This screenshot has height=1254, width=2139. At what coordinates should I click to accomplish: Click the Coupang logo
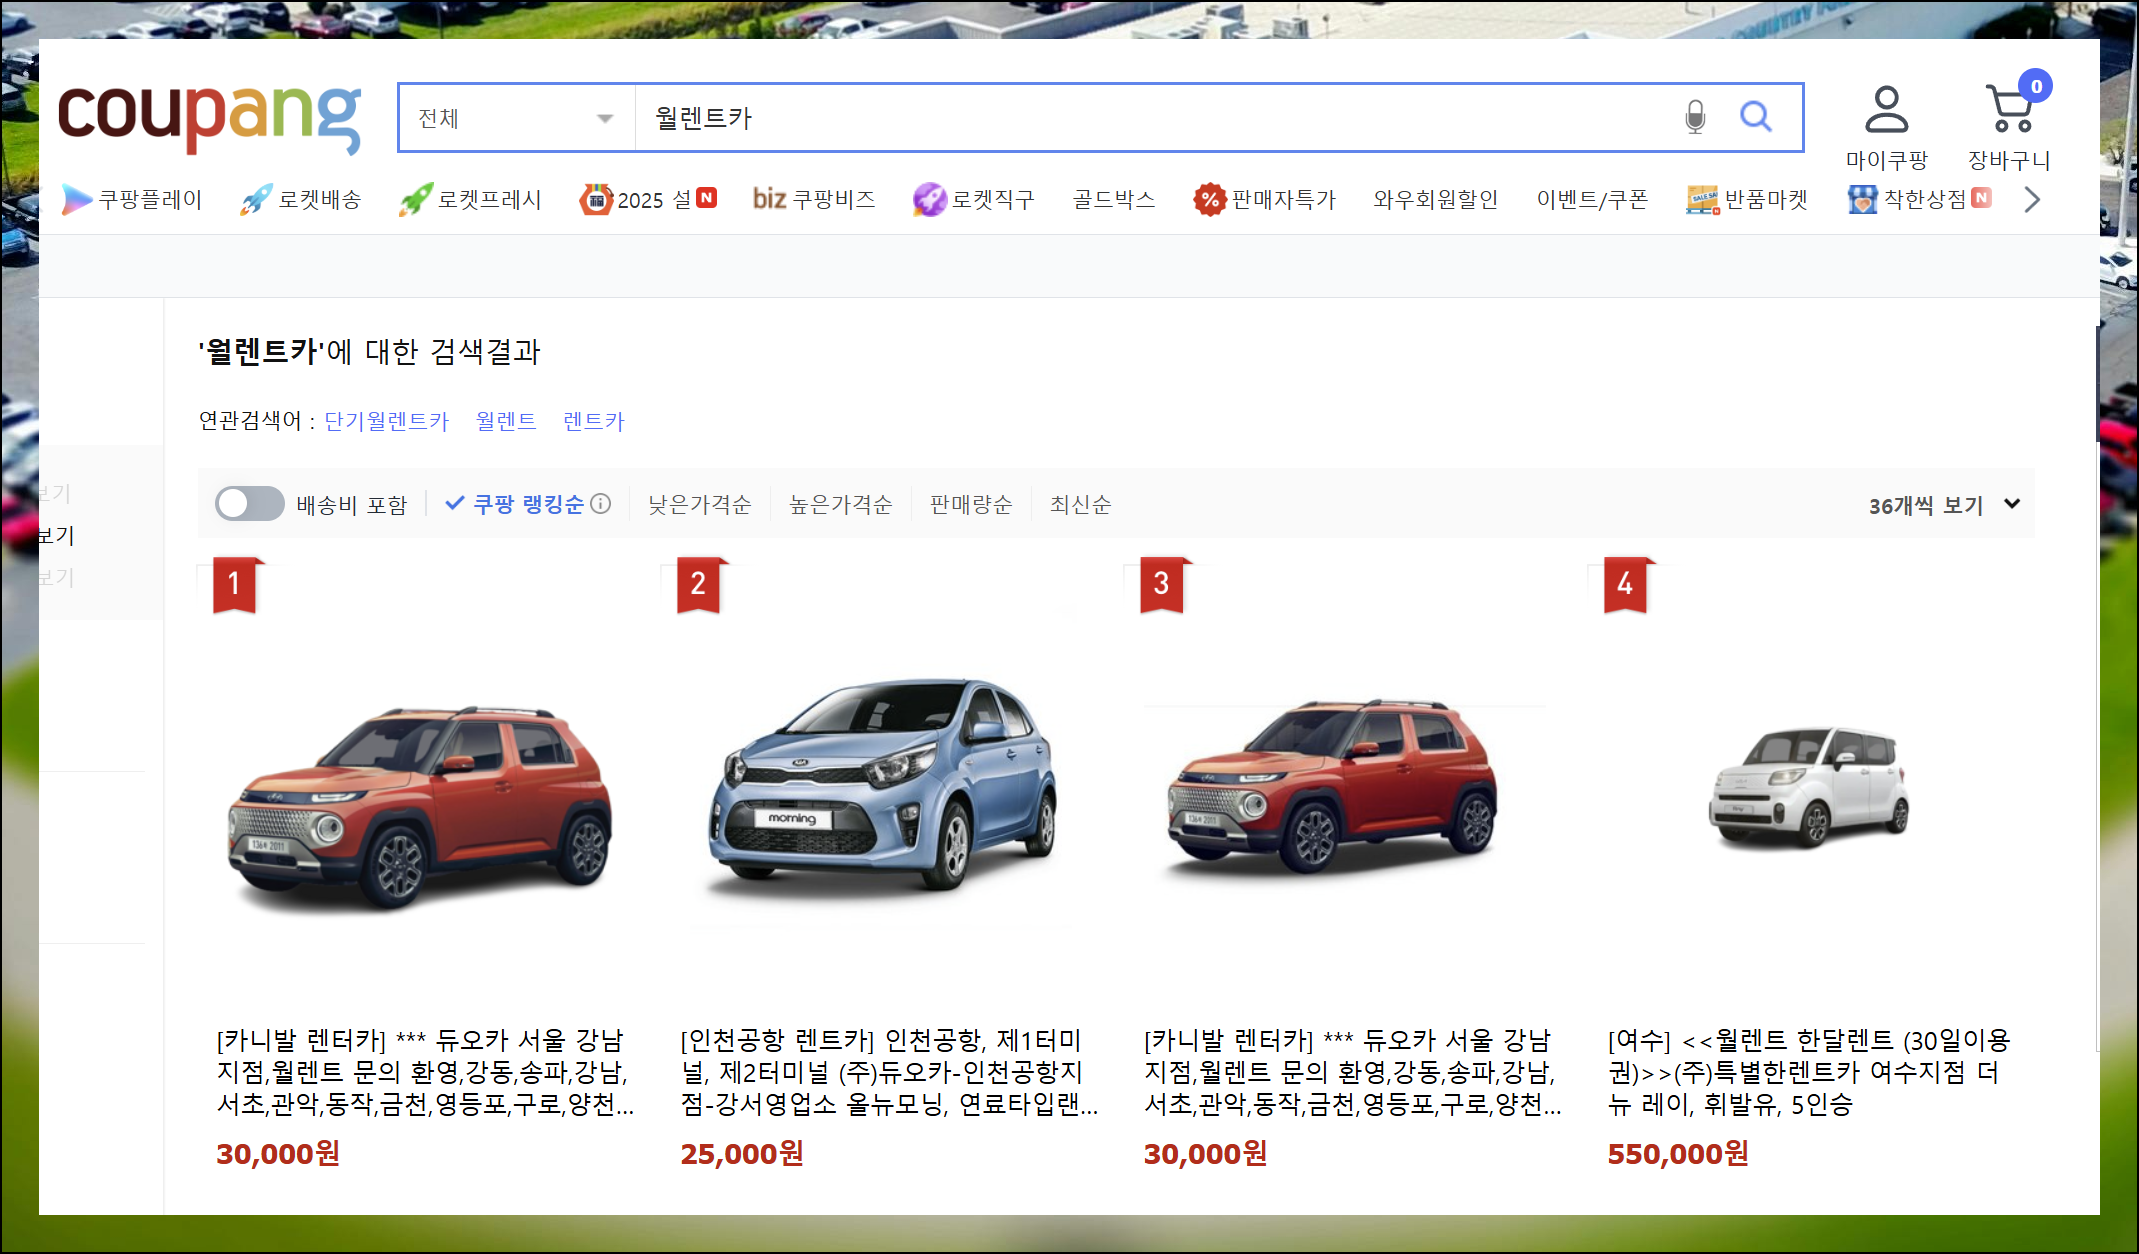point(209,118)
